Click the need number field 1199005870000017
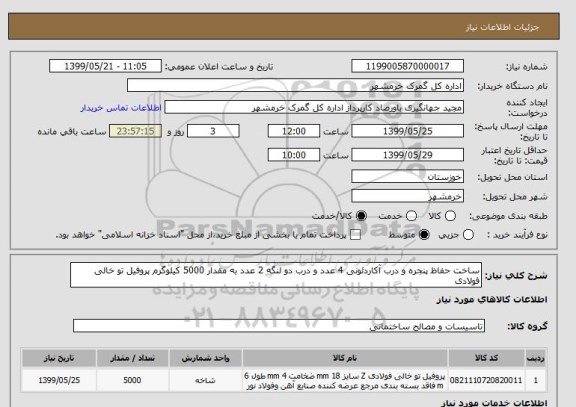Image resolution: width=576 pixels, height=407 pixels. coord(407,66)
